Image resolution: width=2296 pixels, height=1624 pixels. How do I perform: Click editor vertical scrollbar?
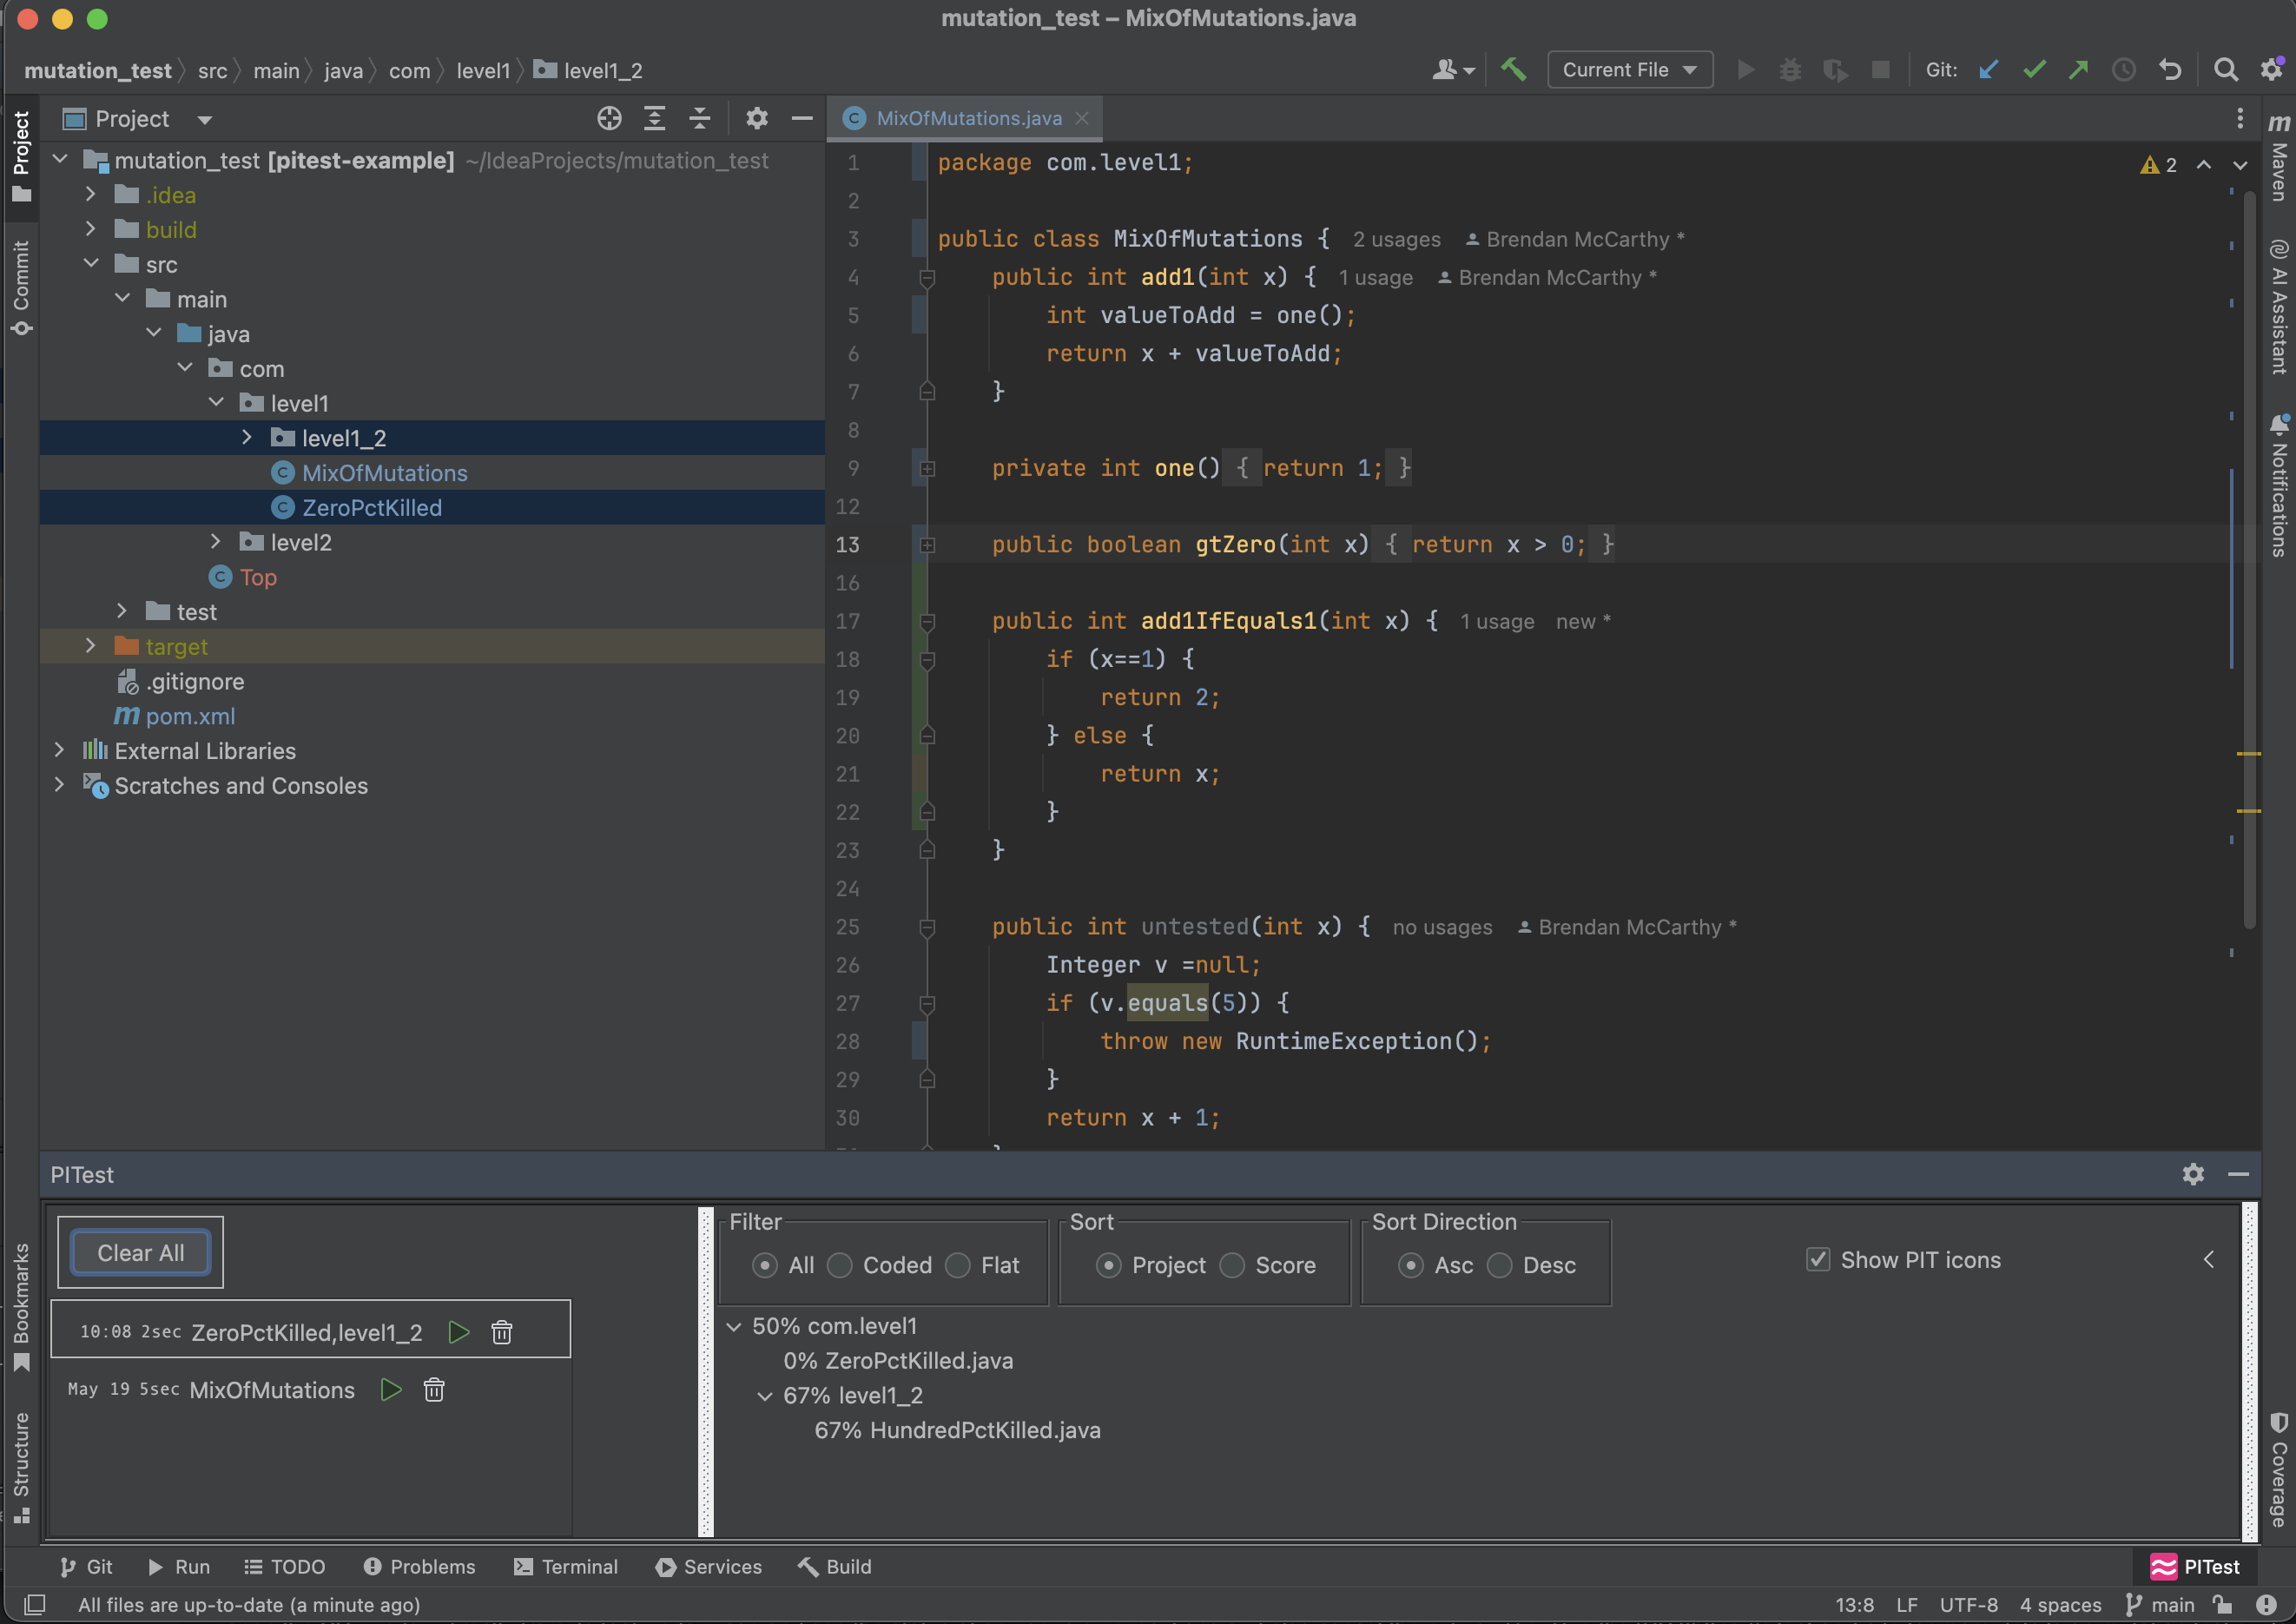point(2249,560)
